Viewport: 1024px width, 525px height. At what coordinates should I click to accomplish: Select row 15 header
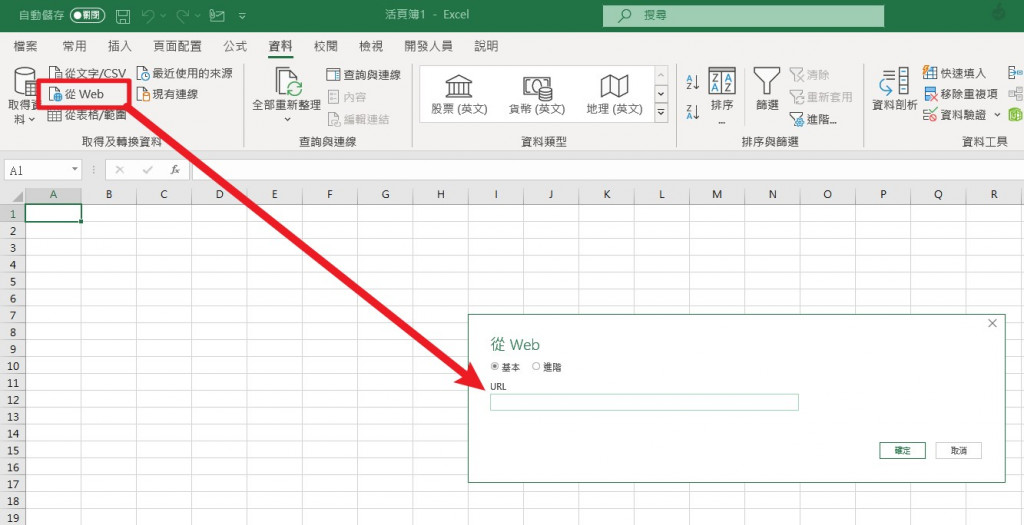(12, 450)
